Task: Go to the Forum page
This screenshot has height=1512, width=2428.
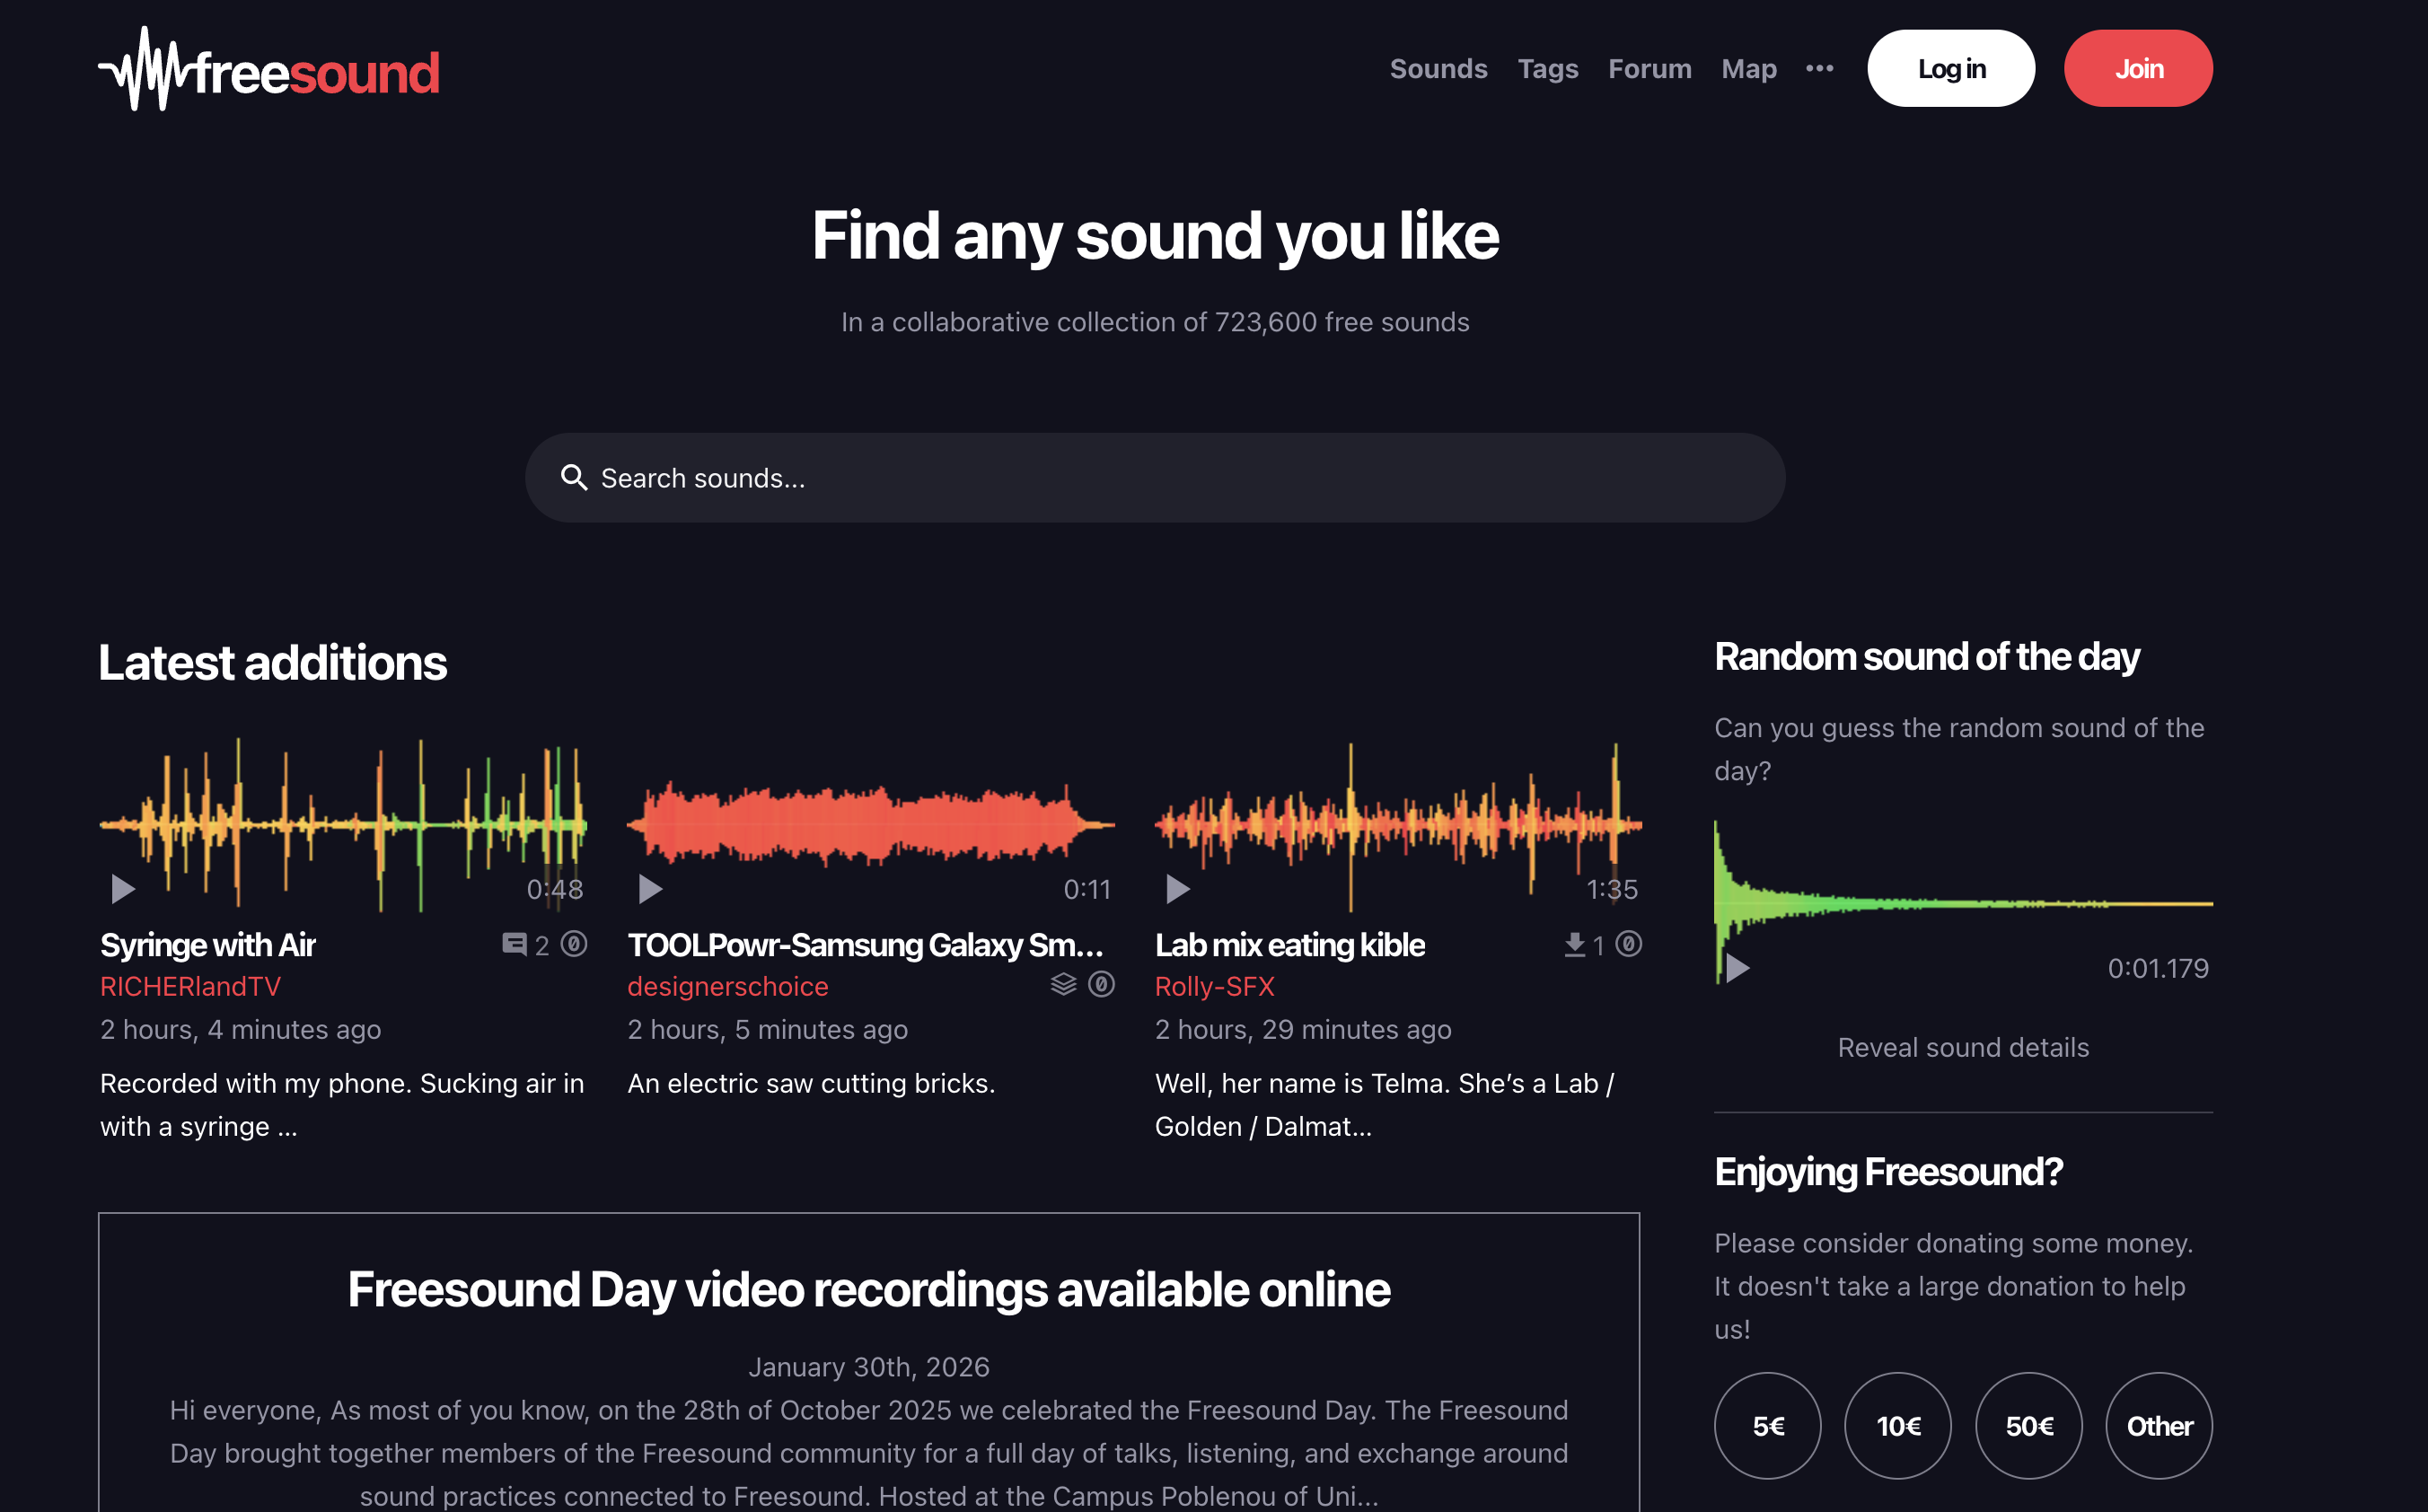Action: click(1649, 68)
